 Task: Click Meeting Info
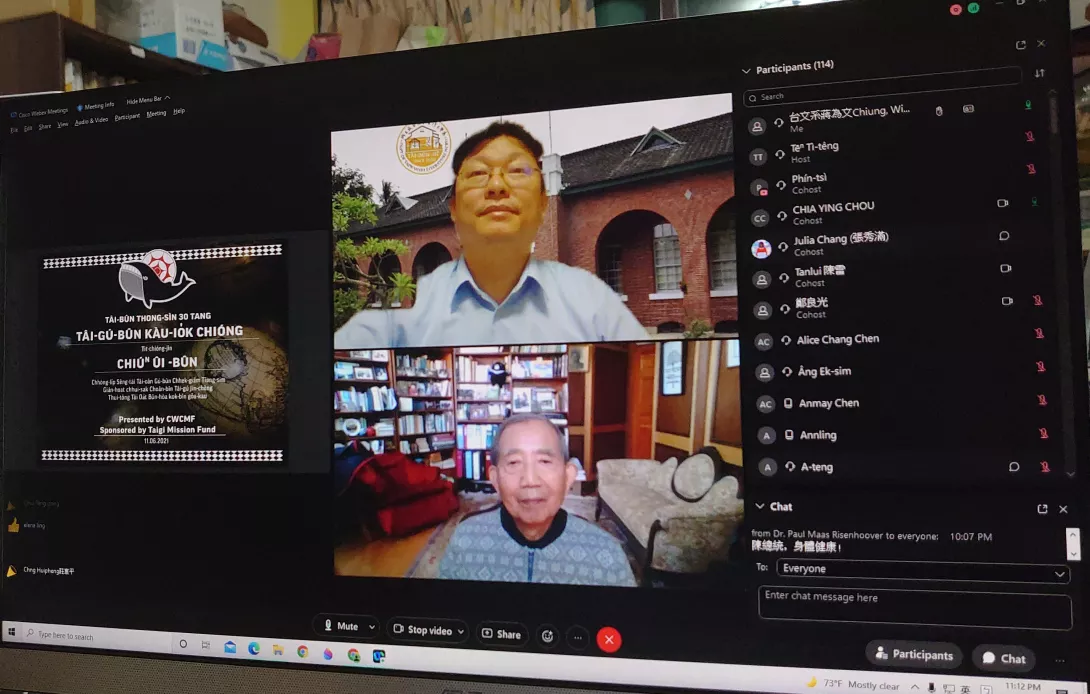pyautogui.click(x=96, y=106)
